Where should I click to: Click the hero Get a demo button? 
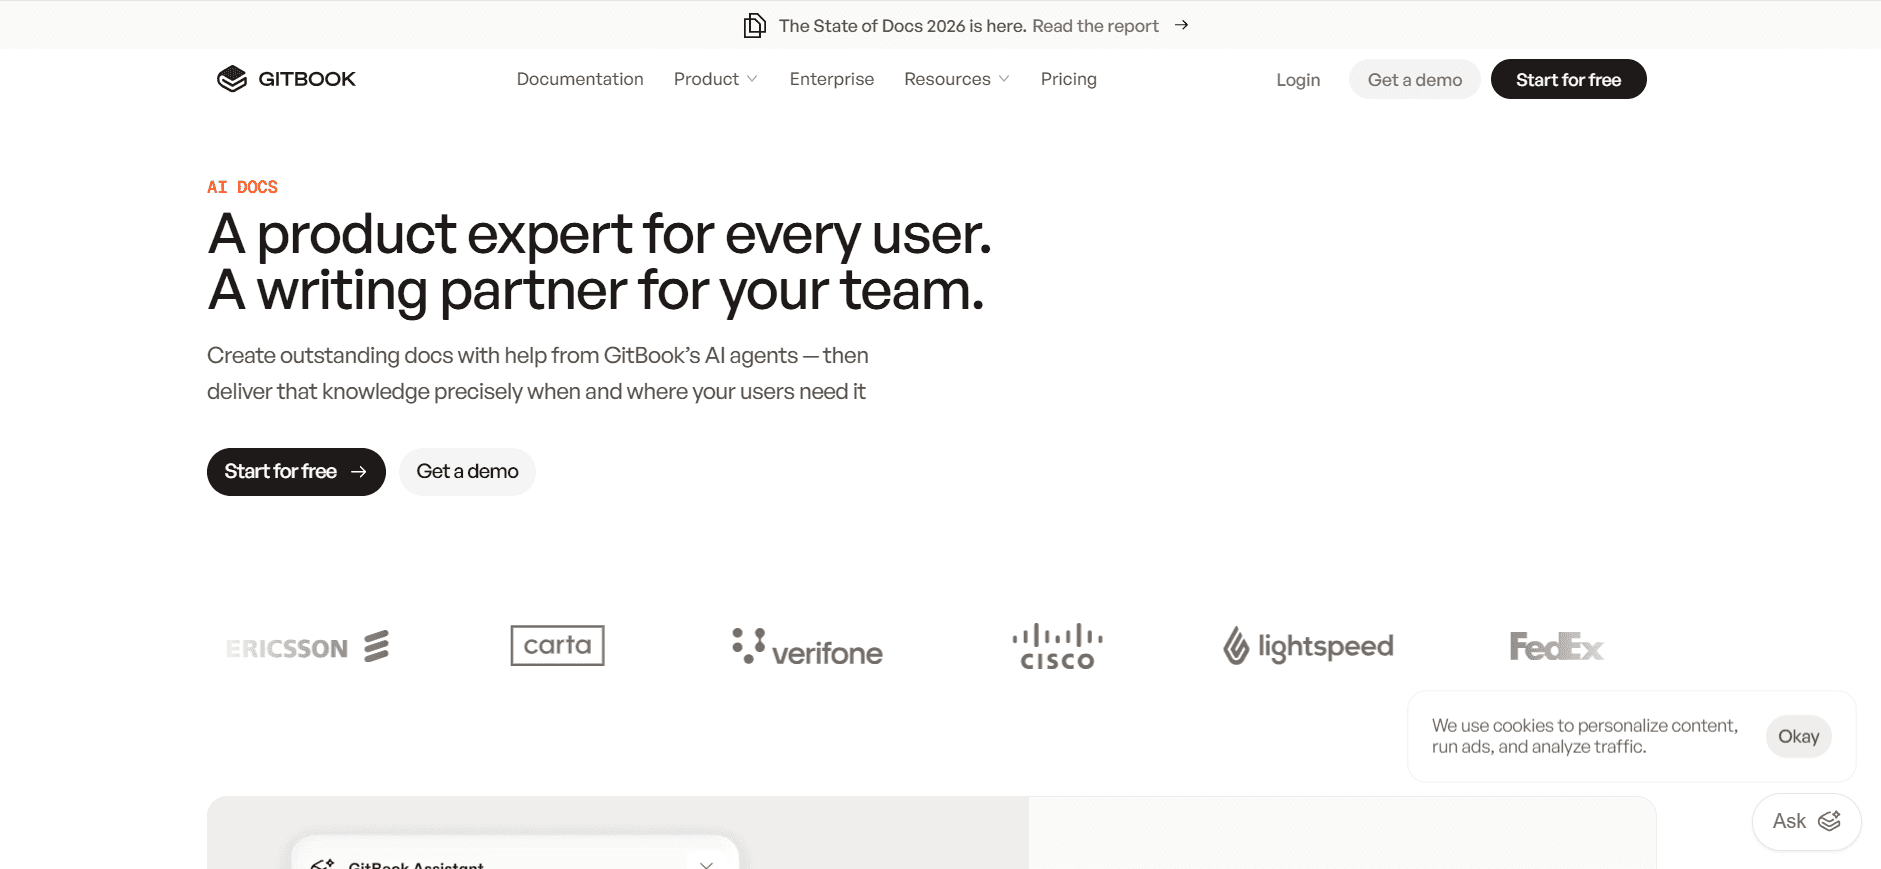pyautogui.click(x=467, y=472)
